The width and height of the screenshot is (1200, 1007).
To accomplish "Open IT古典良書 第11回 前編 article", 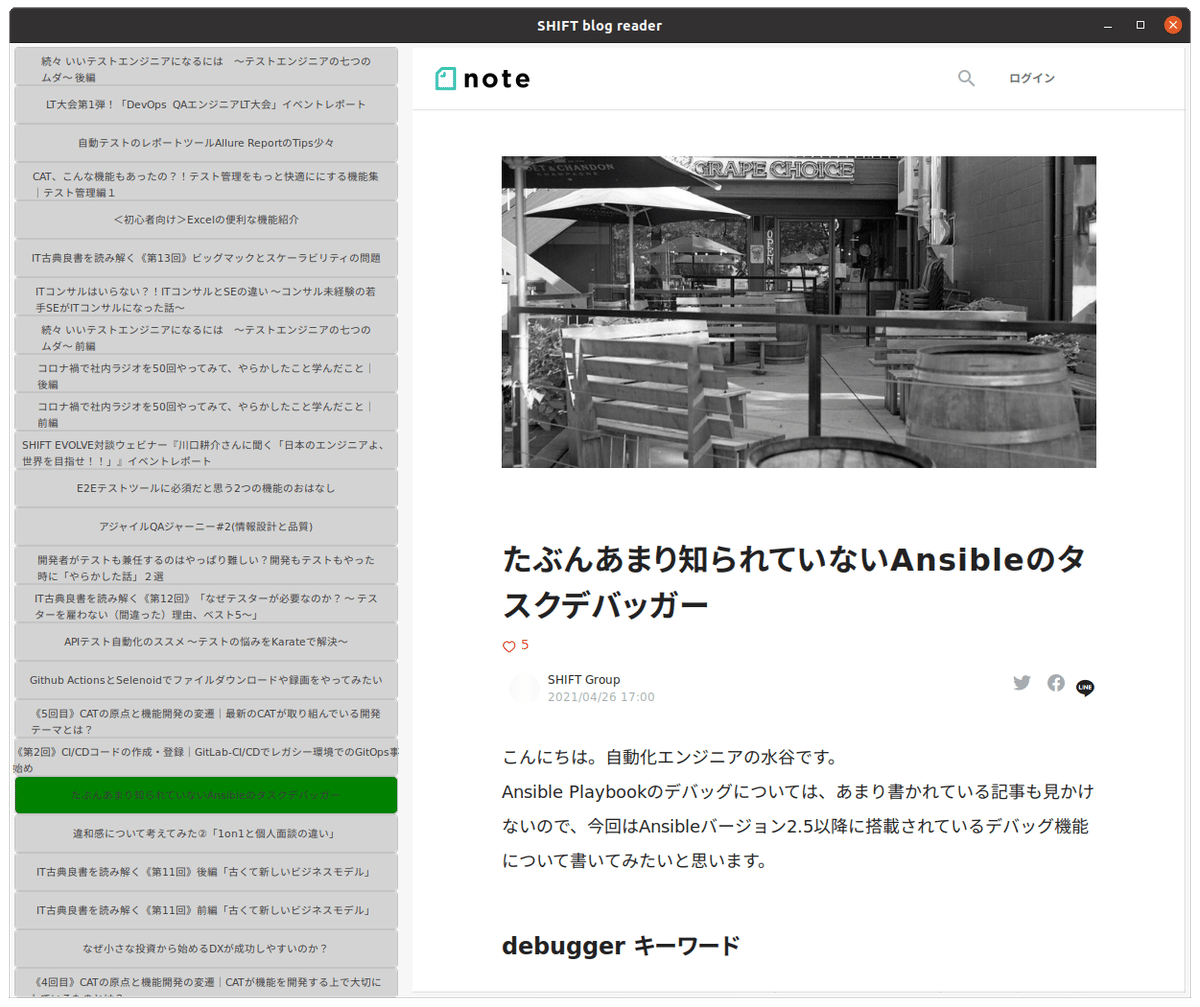I will coord(206,911).
